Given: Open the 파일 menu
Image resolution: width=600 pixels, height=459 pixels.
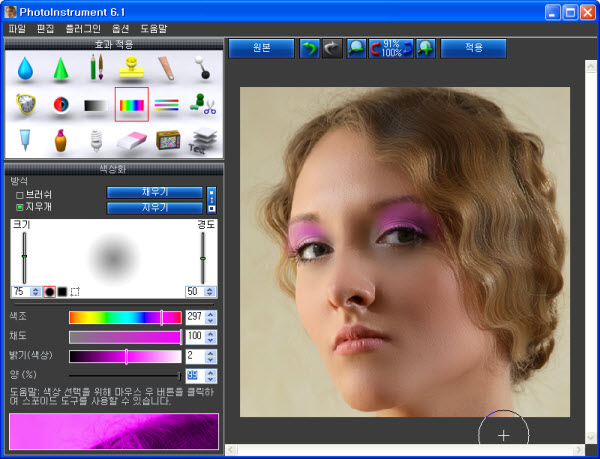Looking at the screenshot, I should [17, 29].
